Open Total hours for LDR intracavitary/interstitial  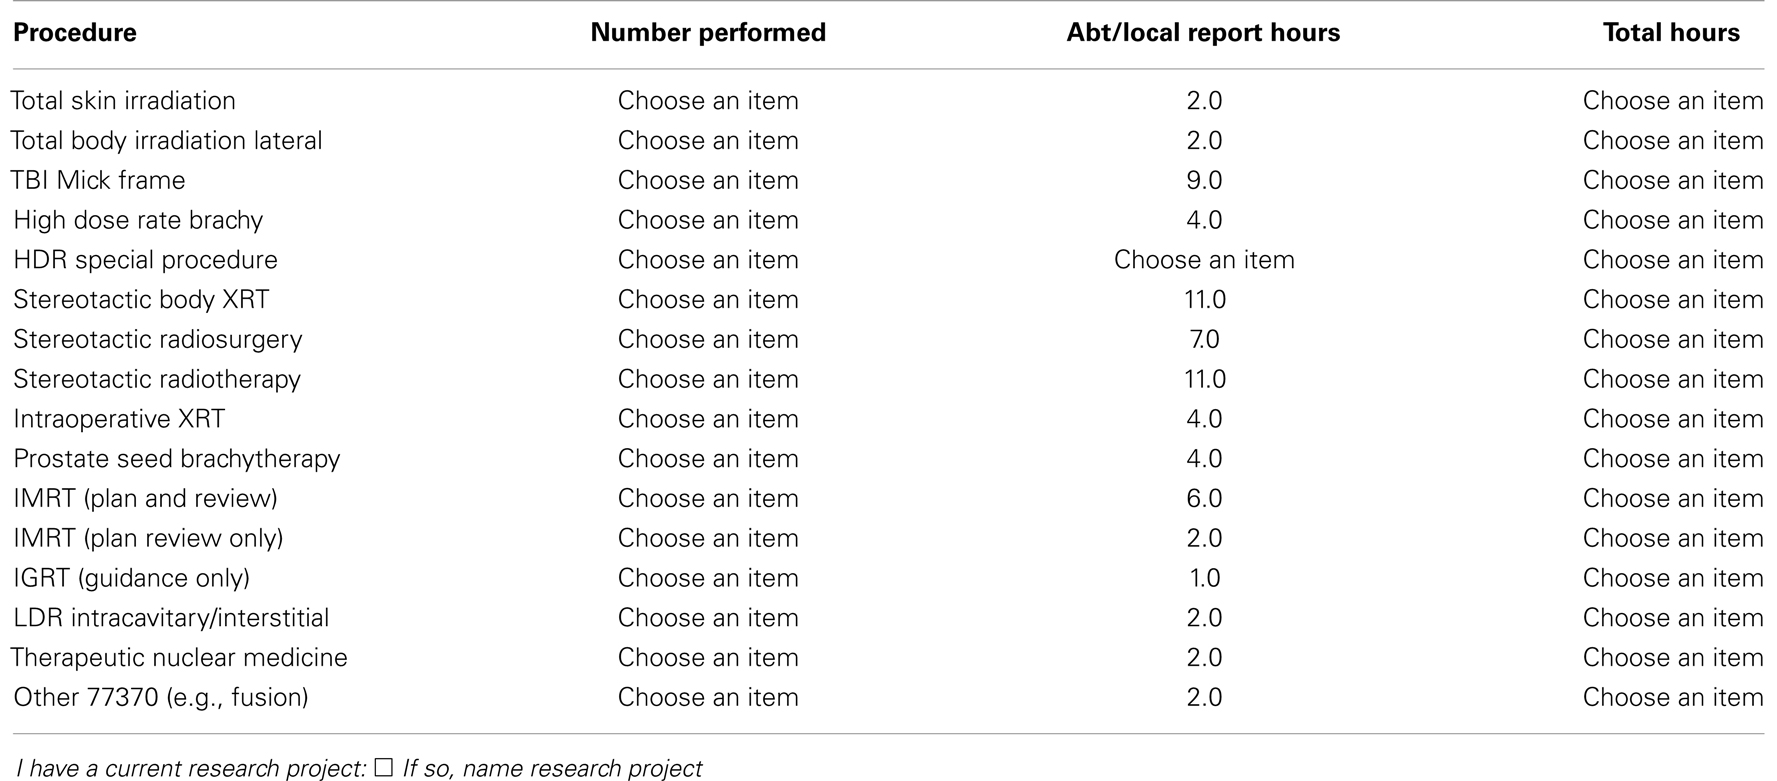coord(1673,618)
